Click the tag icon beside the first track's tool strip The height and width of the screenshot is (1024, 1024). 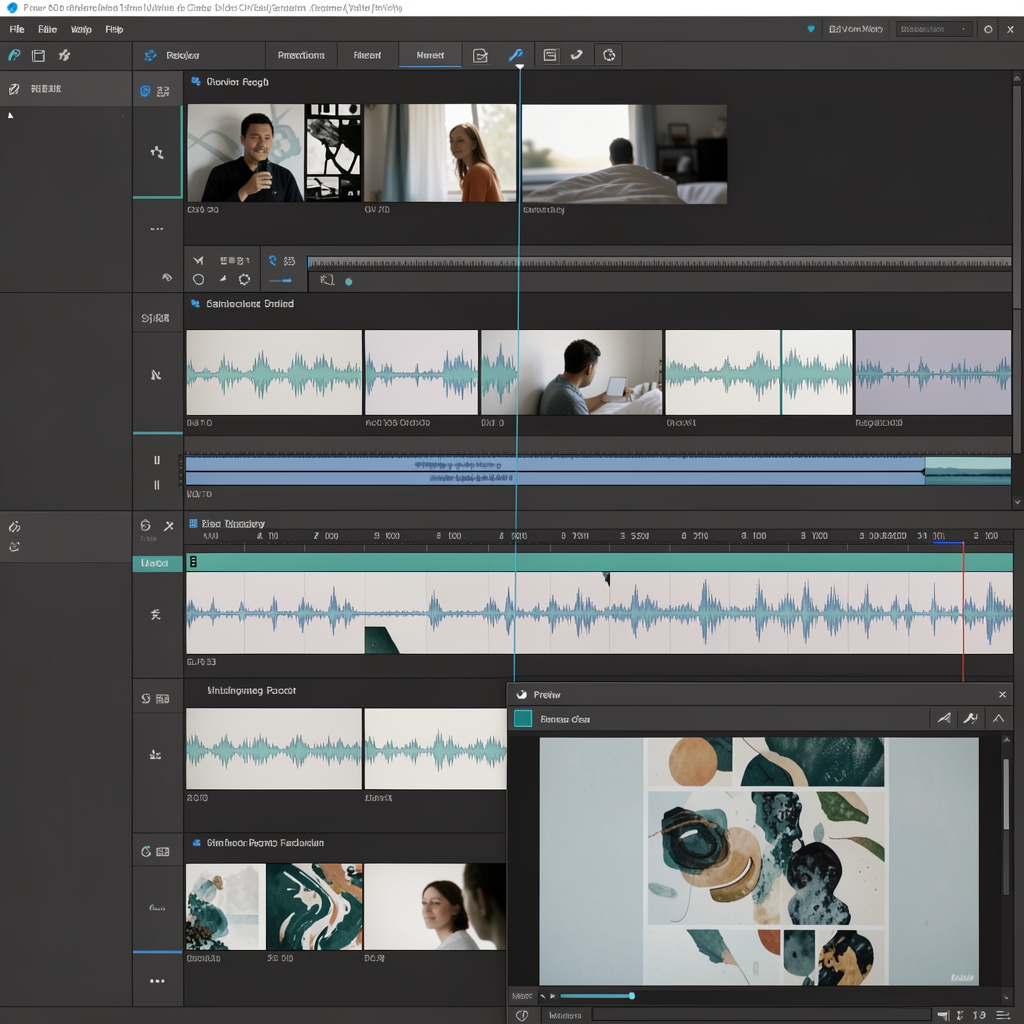click(167, 278)
